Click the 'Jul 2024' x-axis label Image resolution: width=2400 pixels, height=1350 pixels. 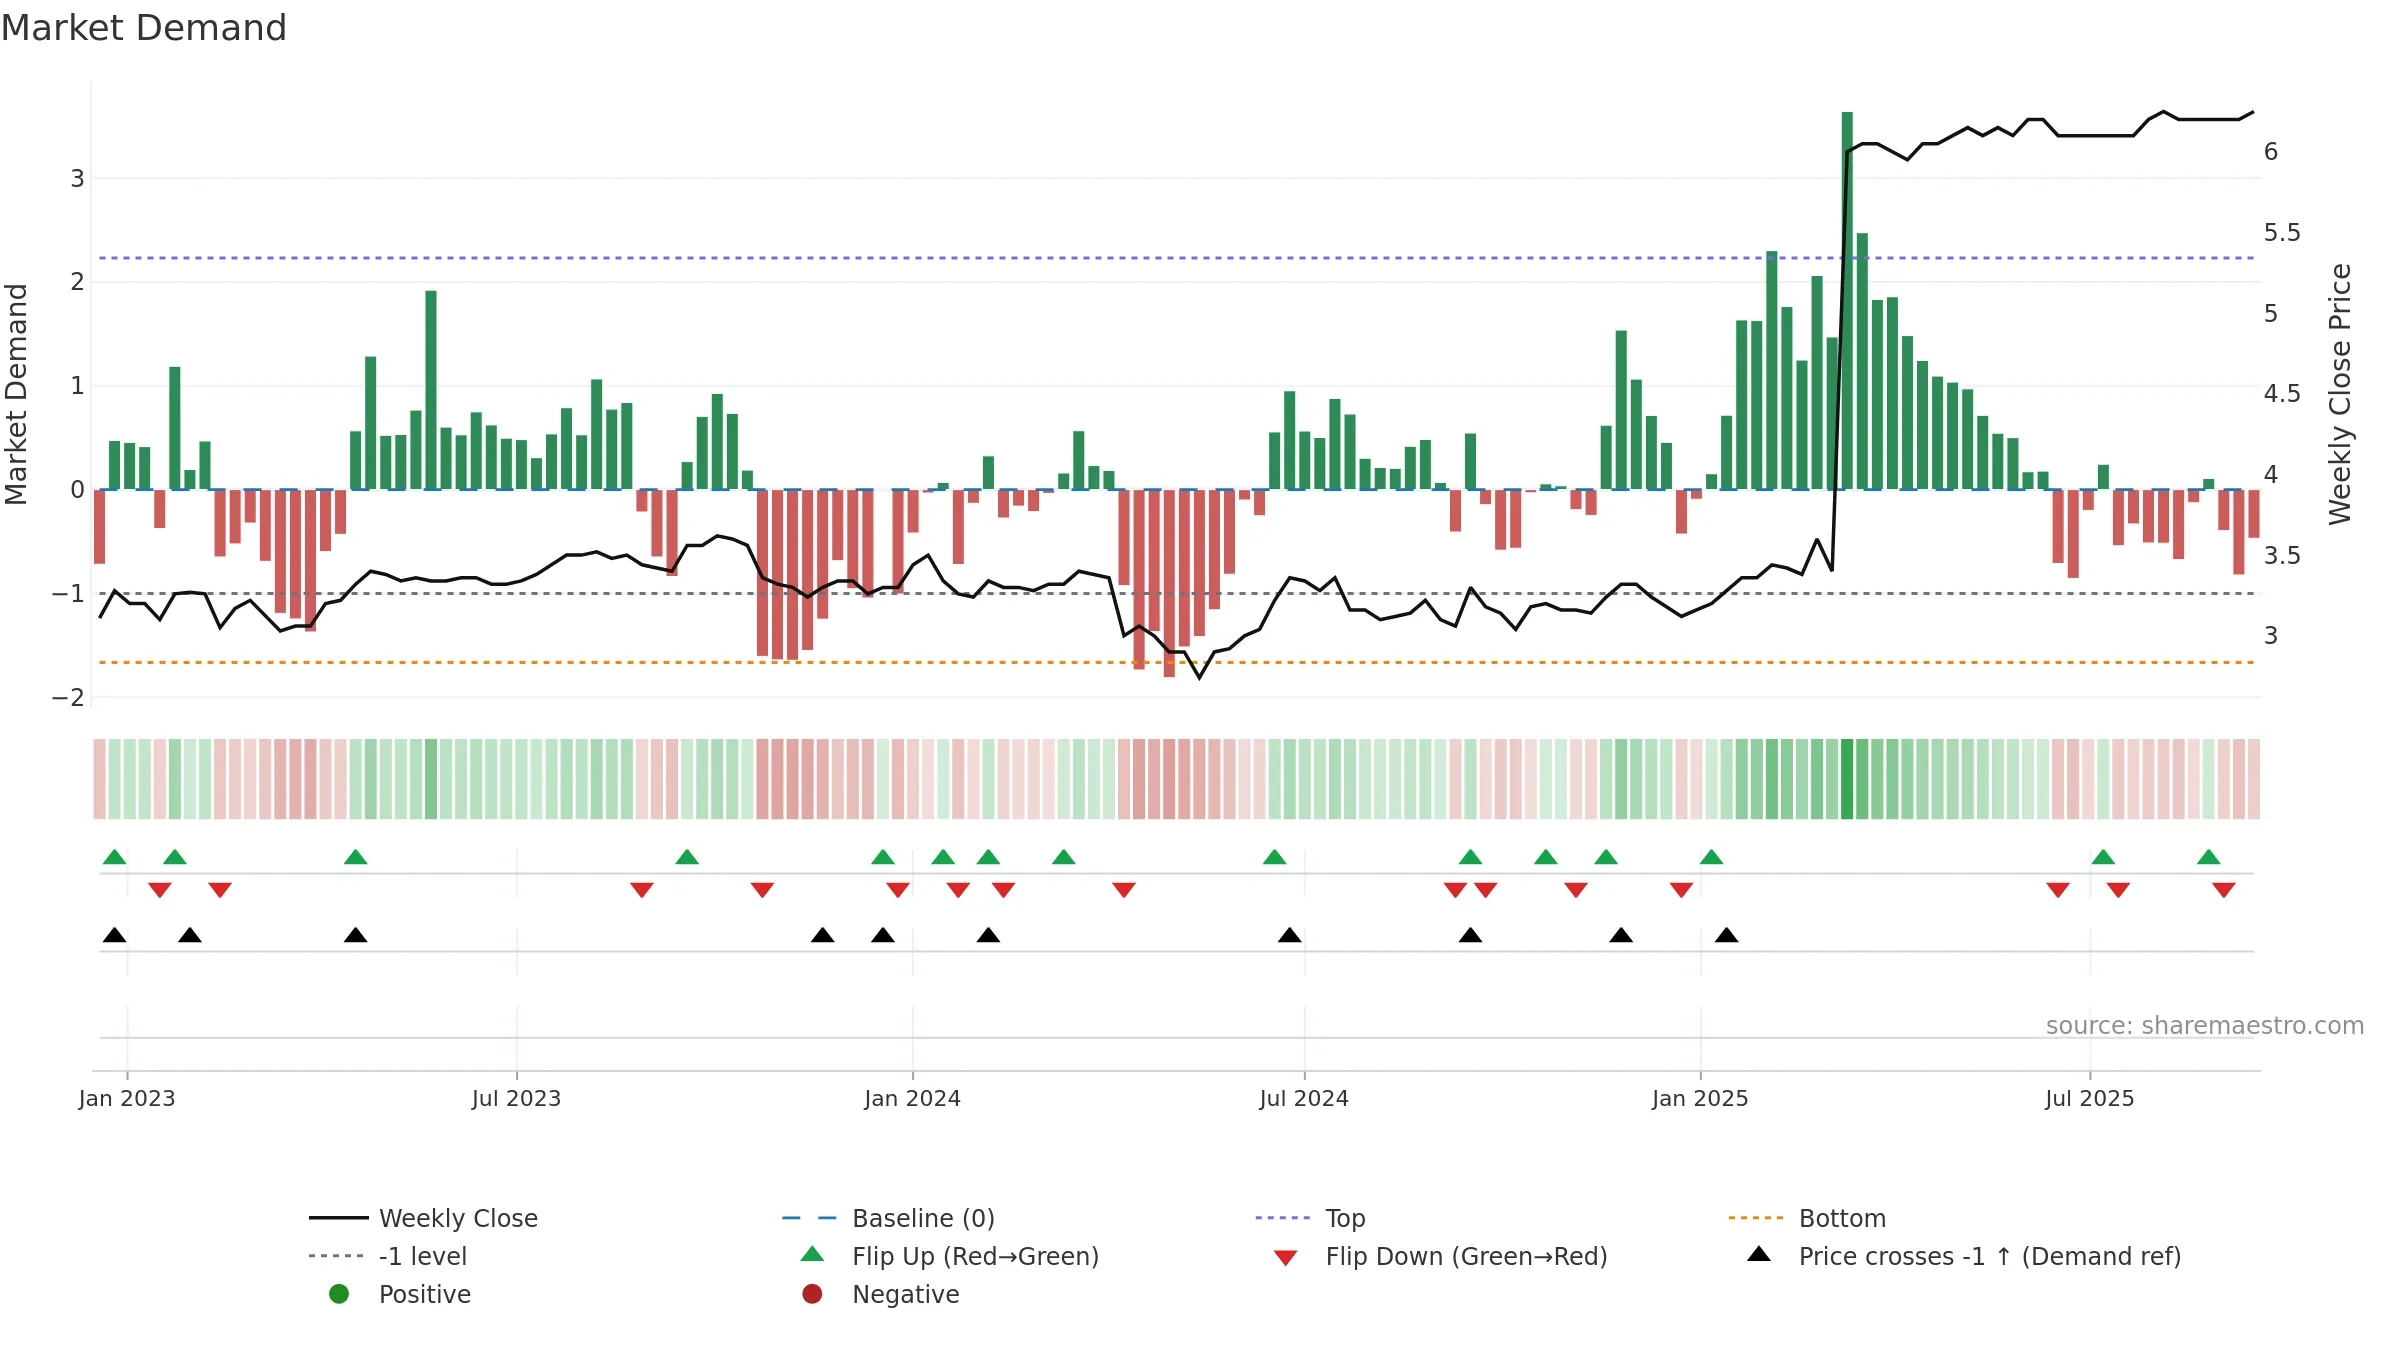[x=1304, y=1099]
